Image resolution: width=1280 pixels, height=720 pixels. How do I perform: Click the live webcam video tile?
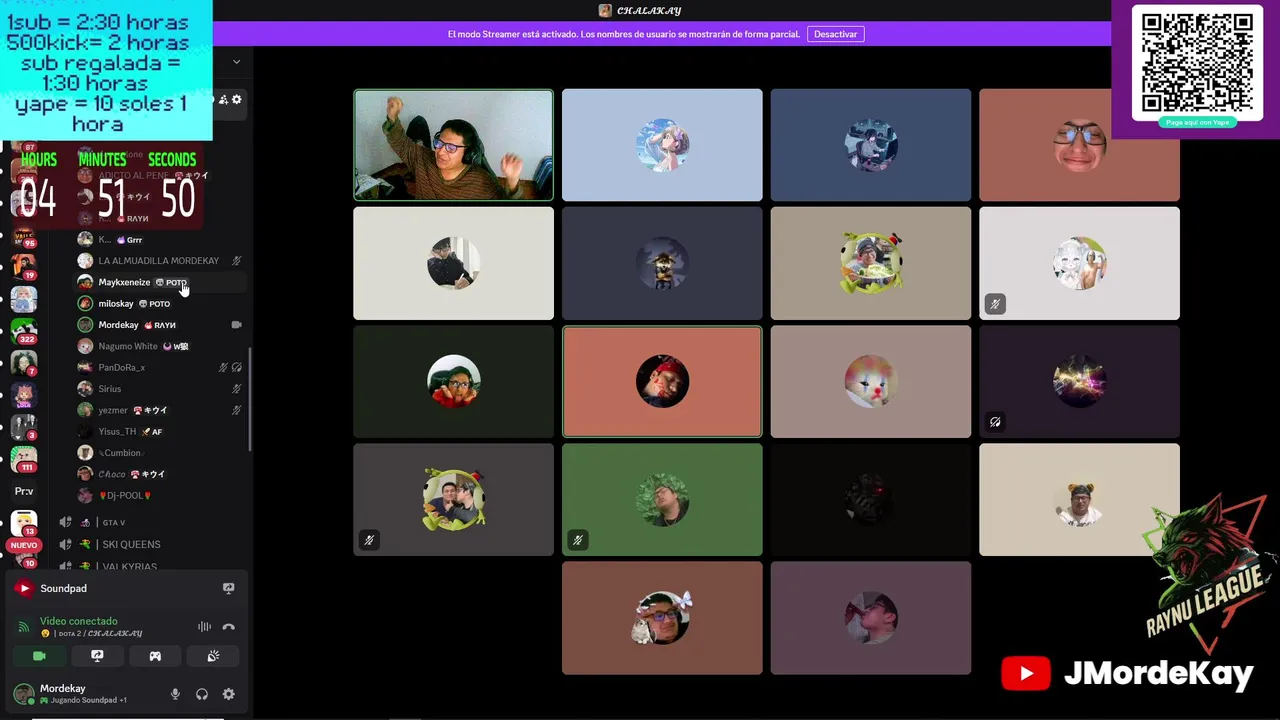[453, 145]
